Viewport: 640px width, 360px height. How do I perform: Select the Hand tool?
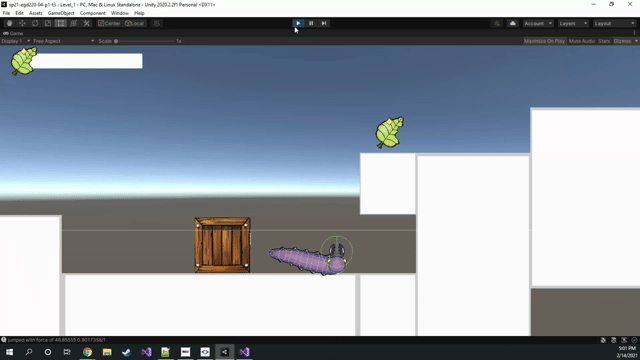point(9,23)
